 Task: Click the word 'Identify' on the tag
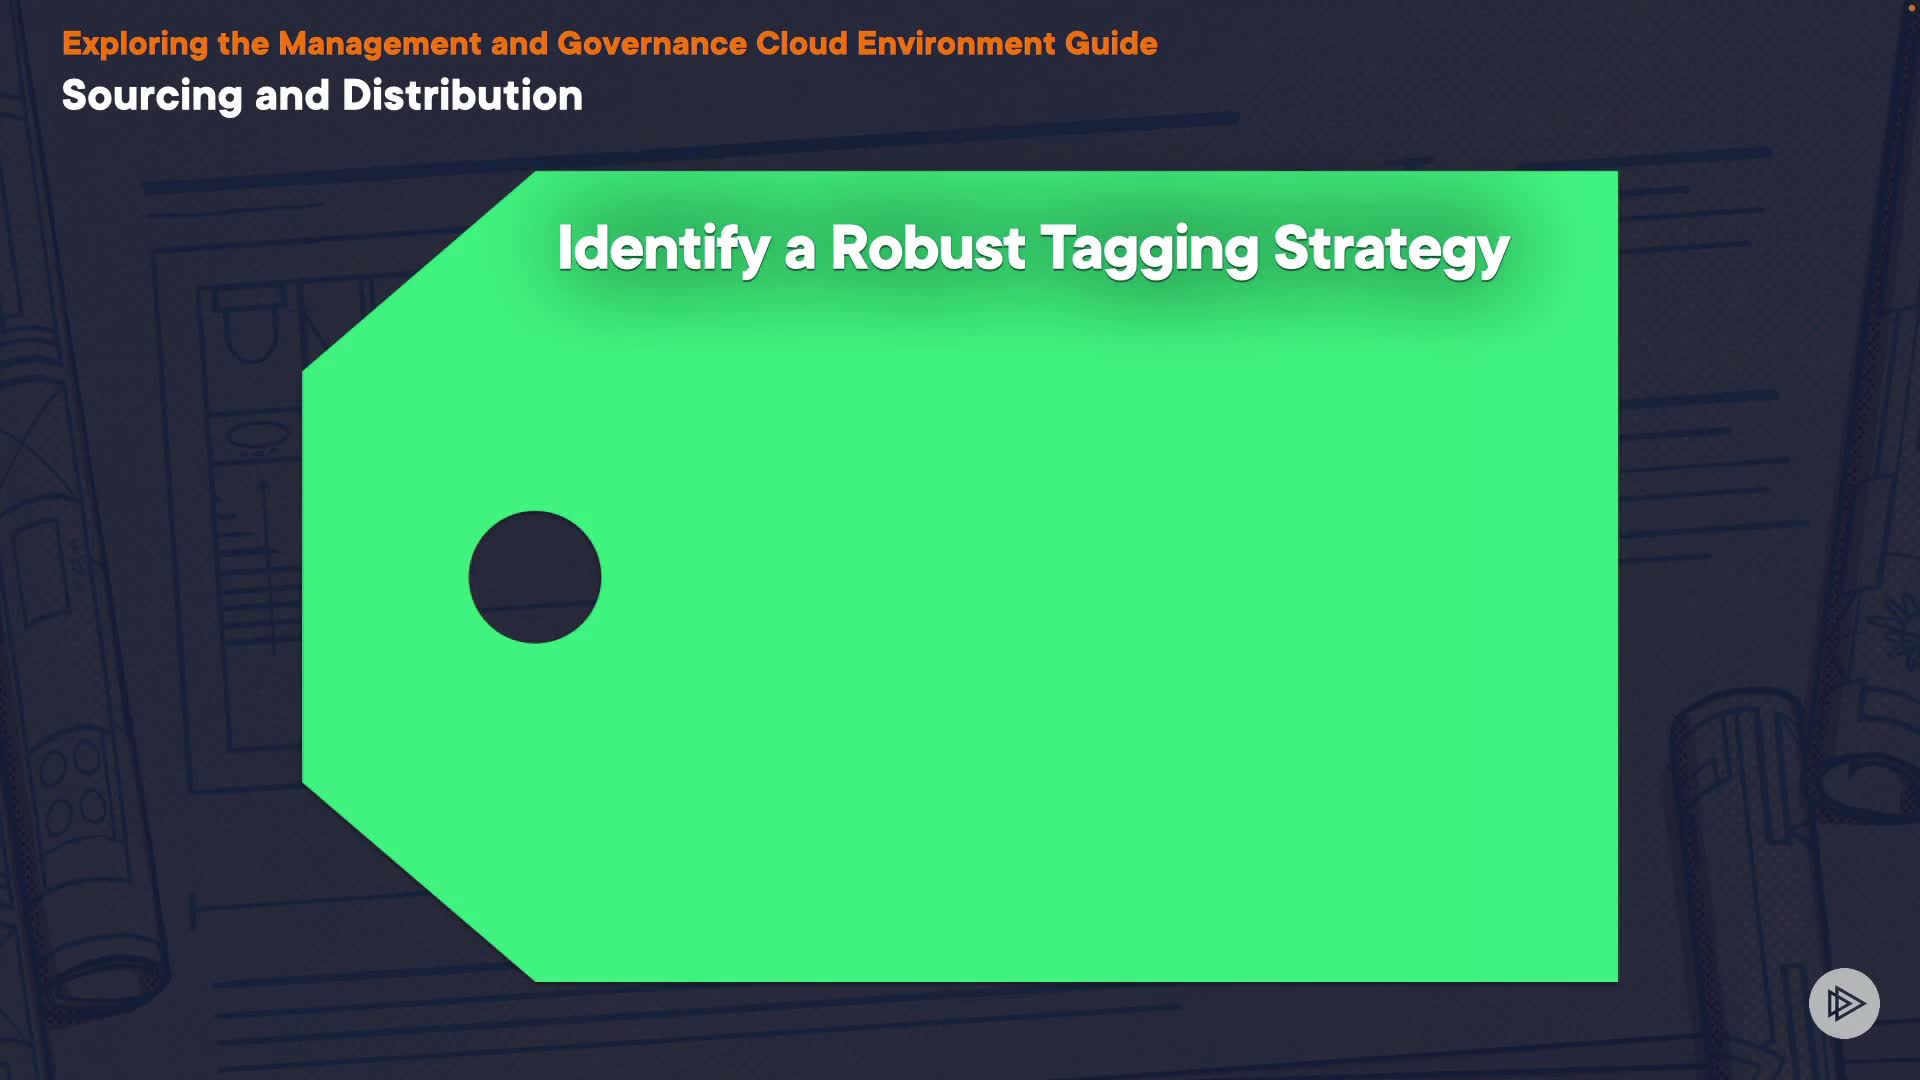click(x=663, y=248)
